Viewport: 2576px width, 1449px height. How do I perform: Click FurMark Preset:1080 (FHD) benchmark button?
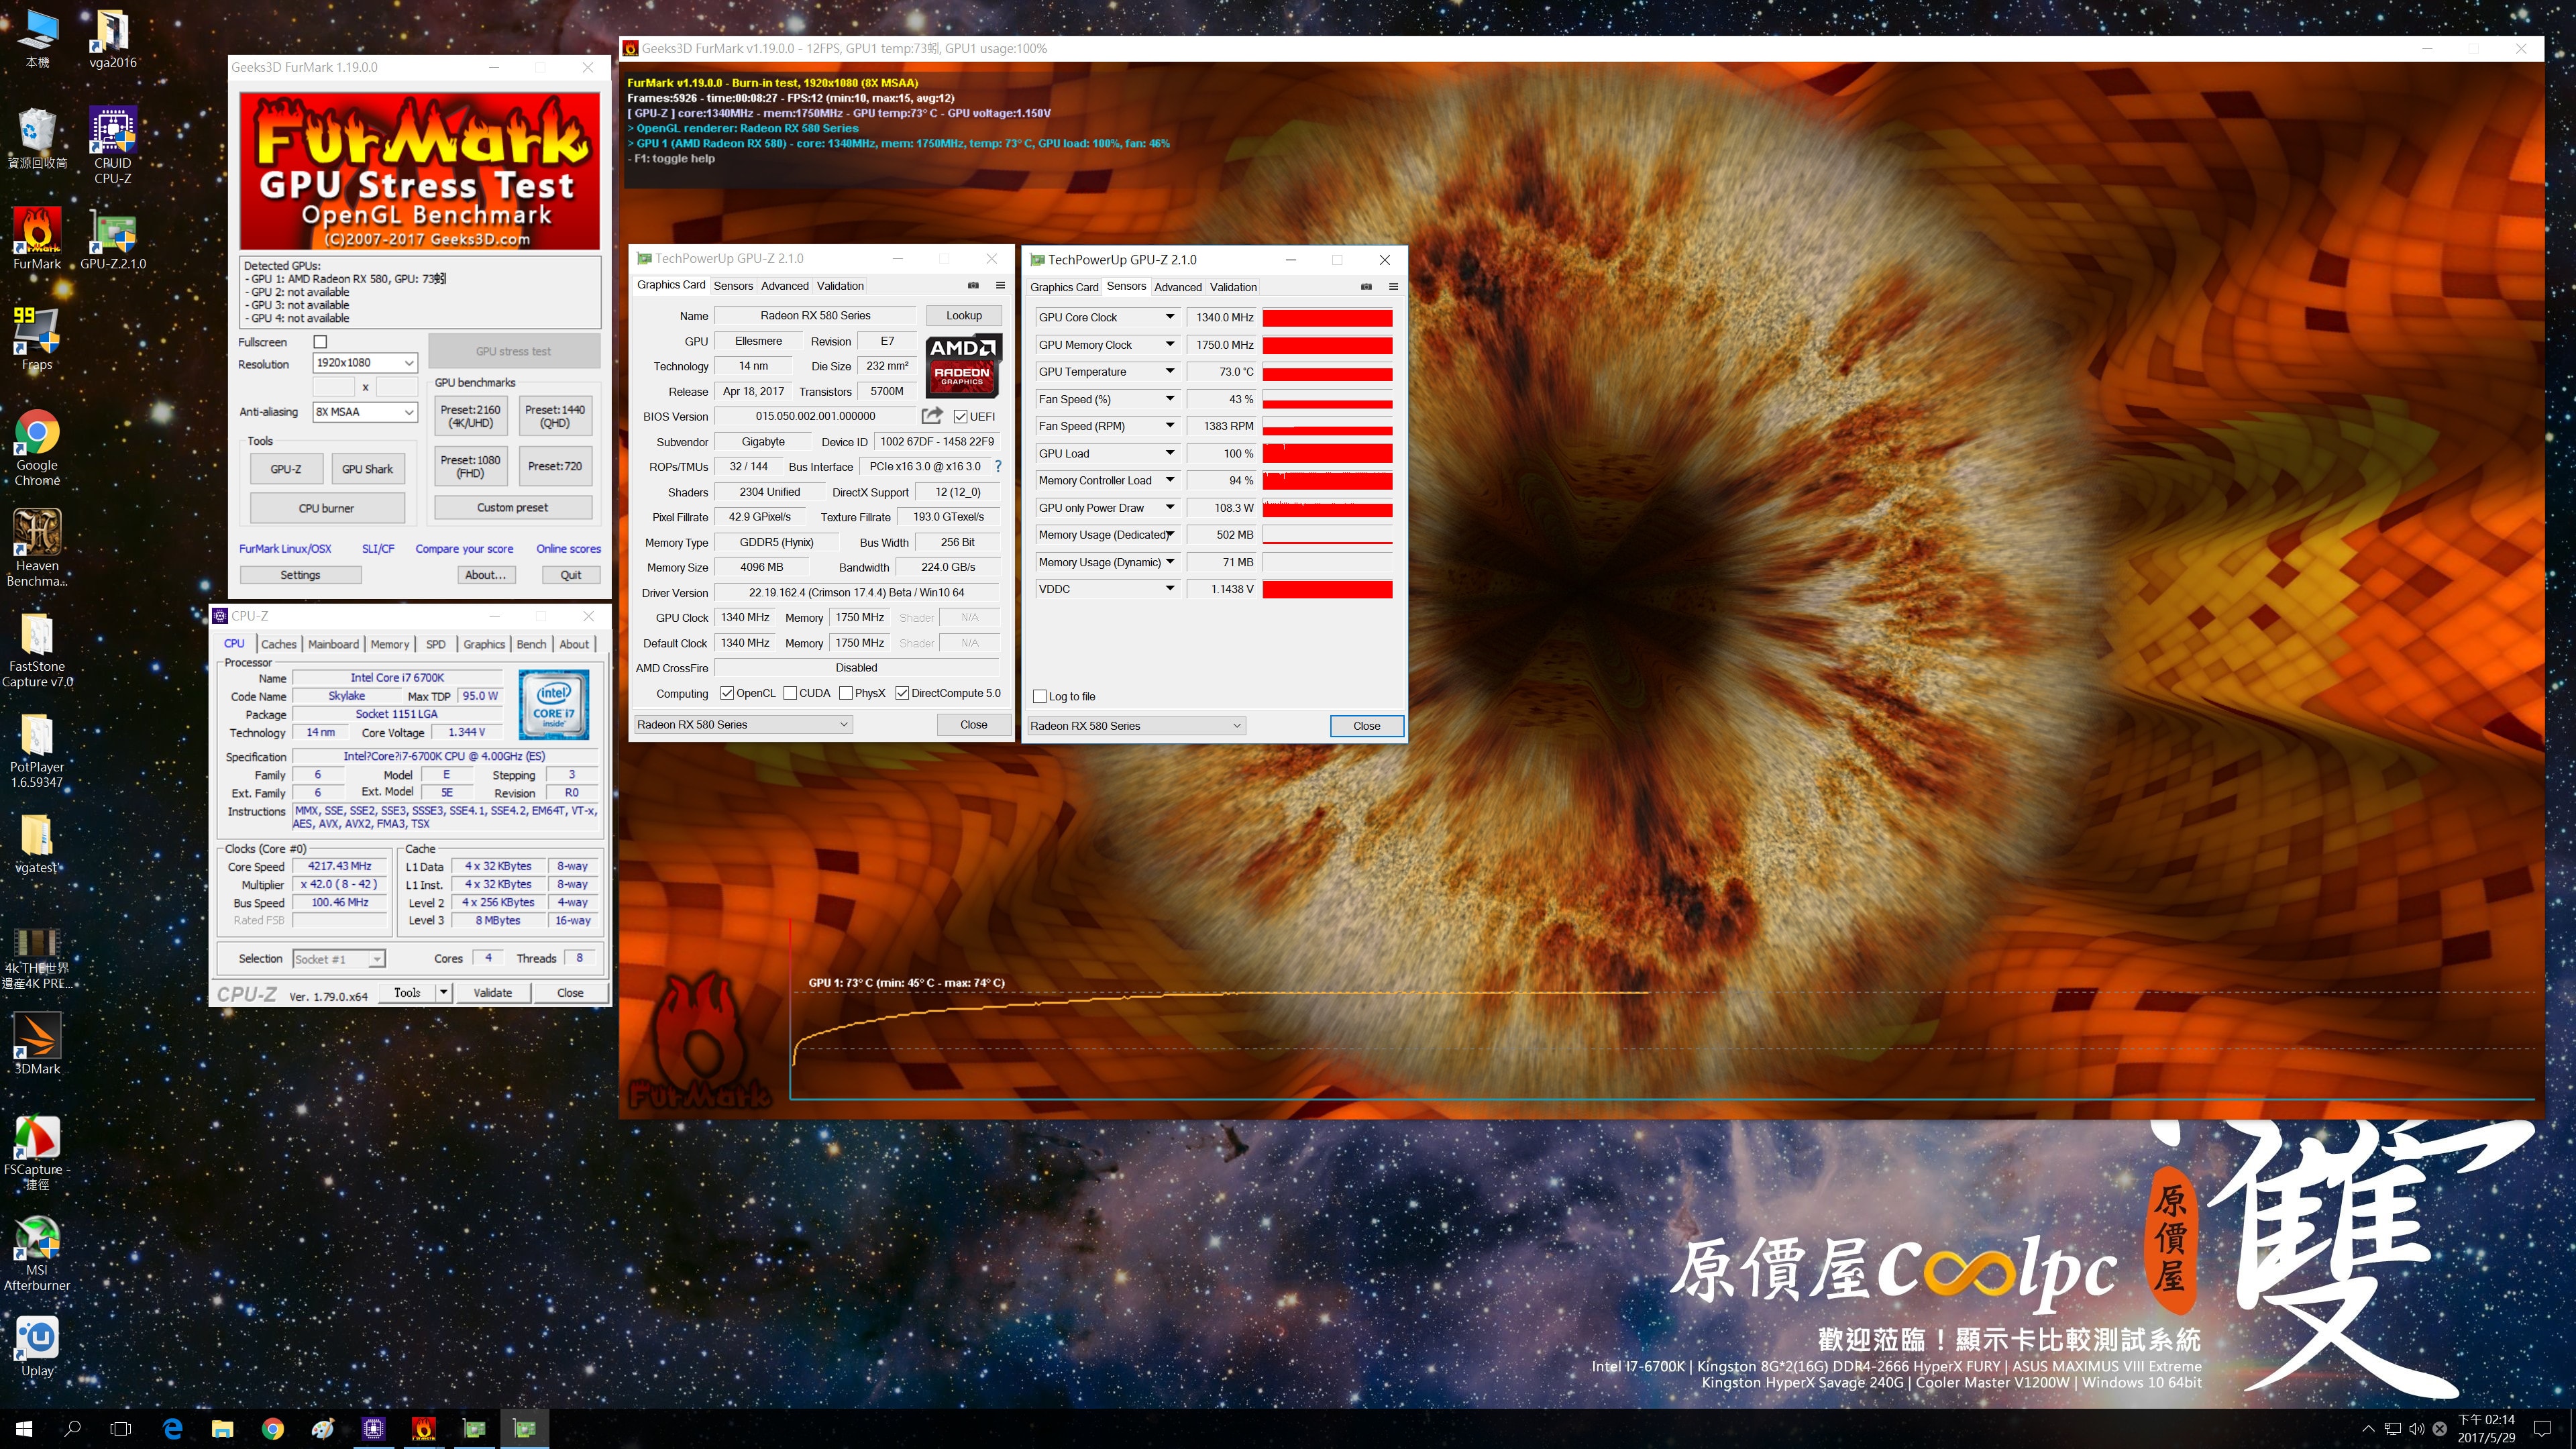coord(470,466)
